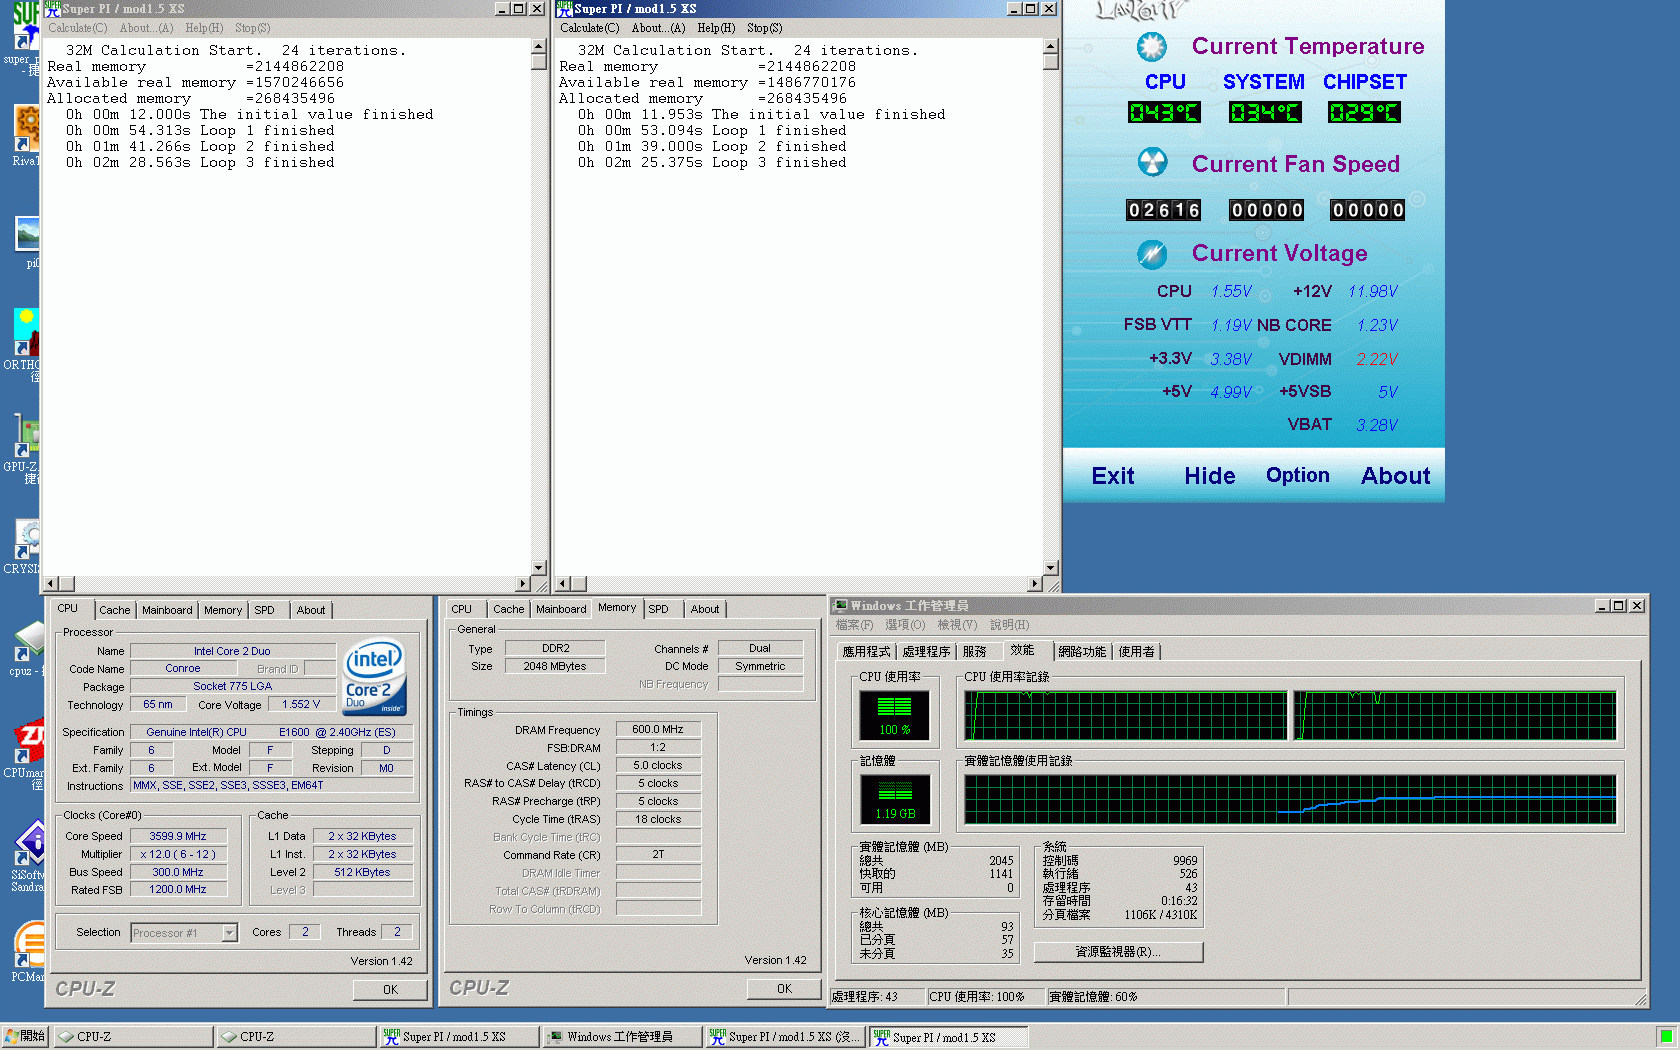Click the green system tray icon

(1665, 1037)
